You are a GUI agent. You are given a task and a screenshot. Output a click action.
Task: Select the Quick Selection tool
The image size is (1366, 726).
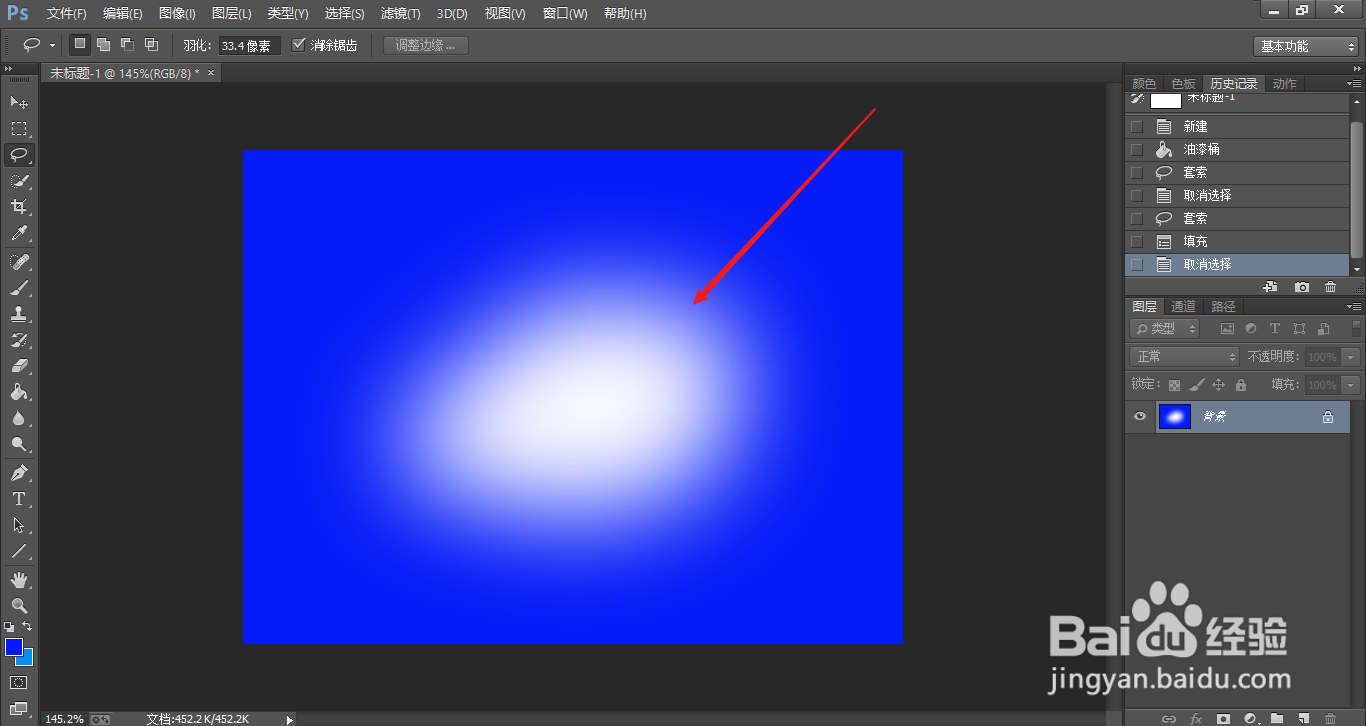[19, 180]
